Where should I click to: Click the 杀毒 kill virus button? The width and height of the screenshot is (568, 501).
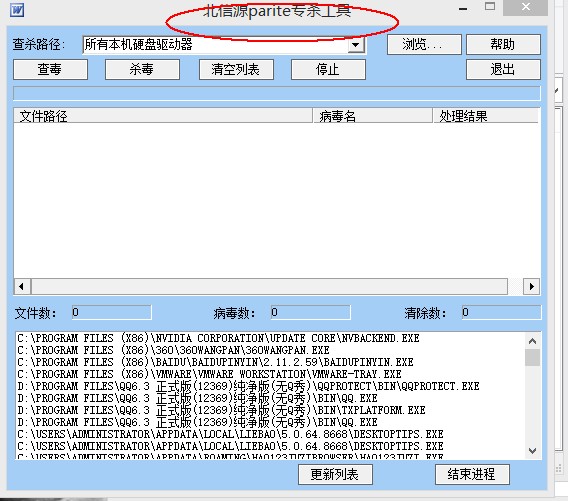coord(142,69)
